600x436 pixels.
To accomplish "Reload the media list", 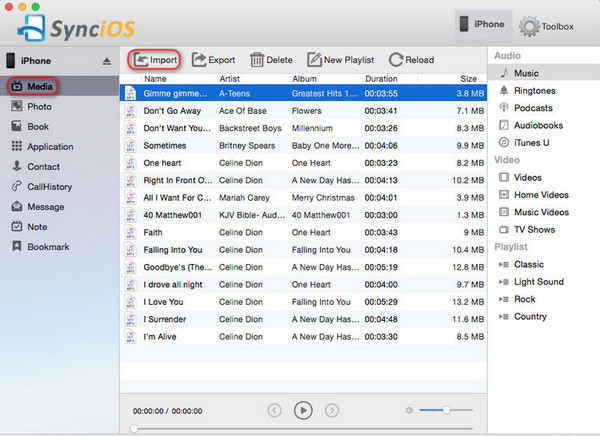I will pos(411,60).
